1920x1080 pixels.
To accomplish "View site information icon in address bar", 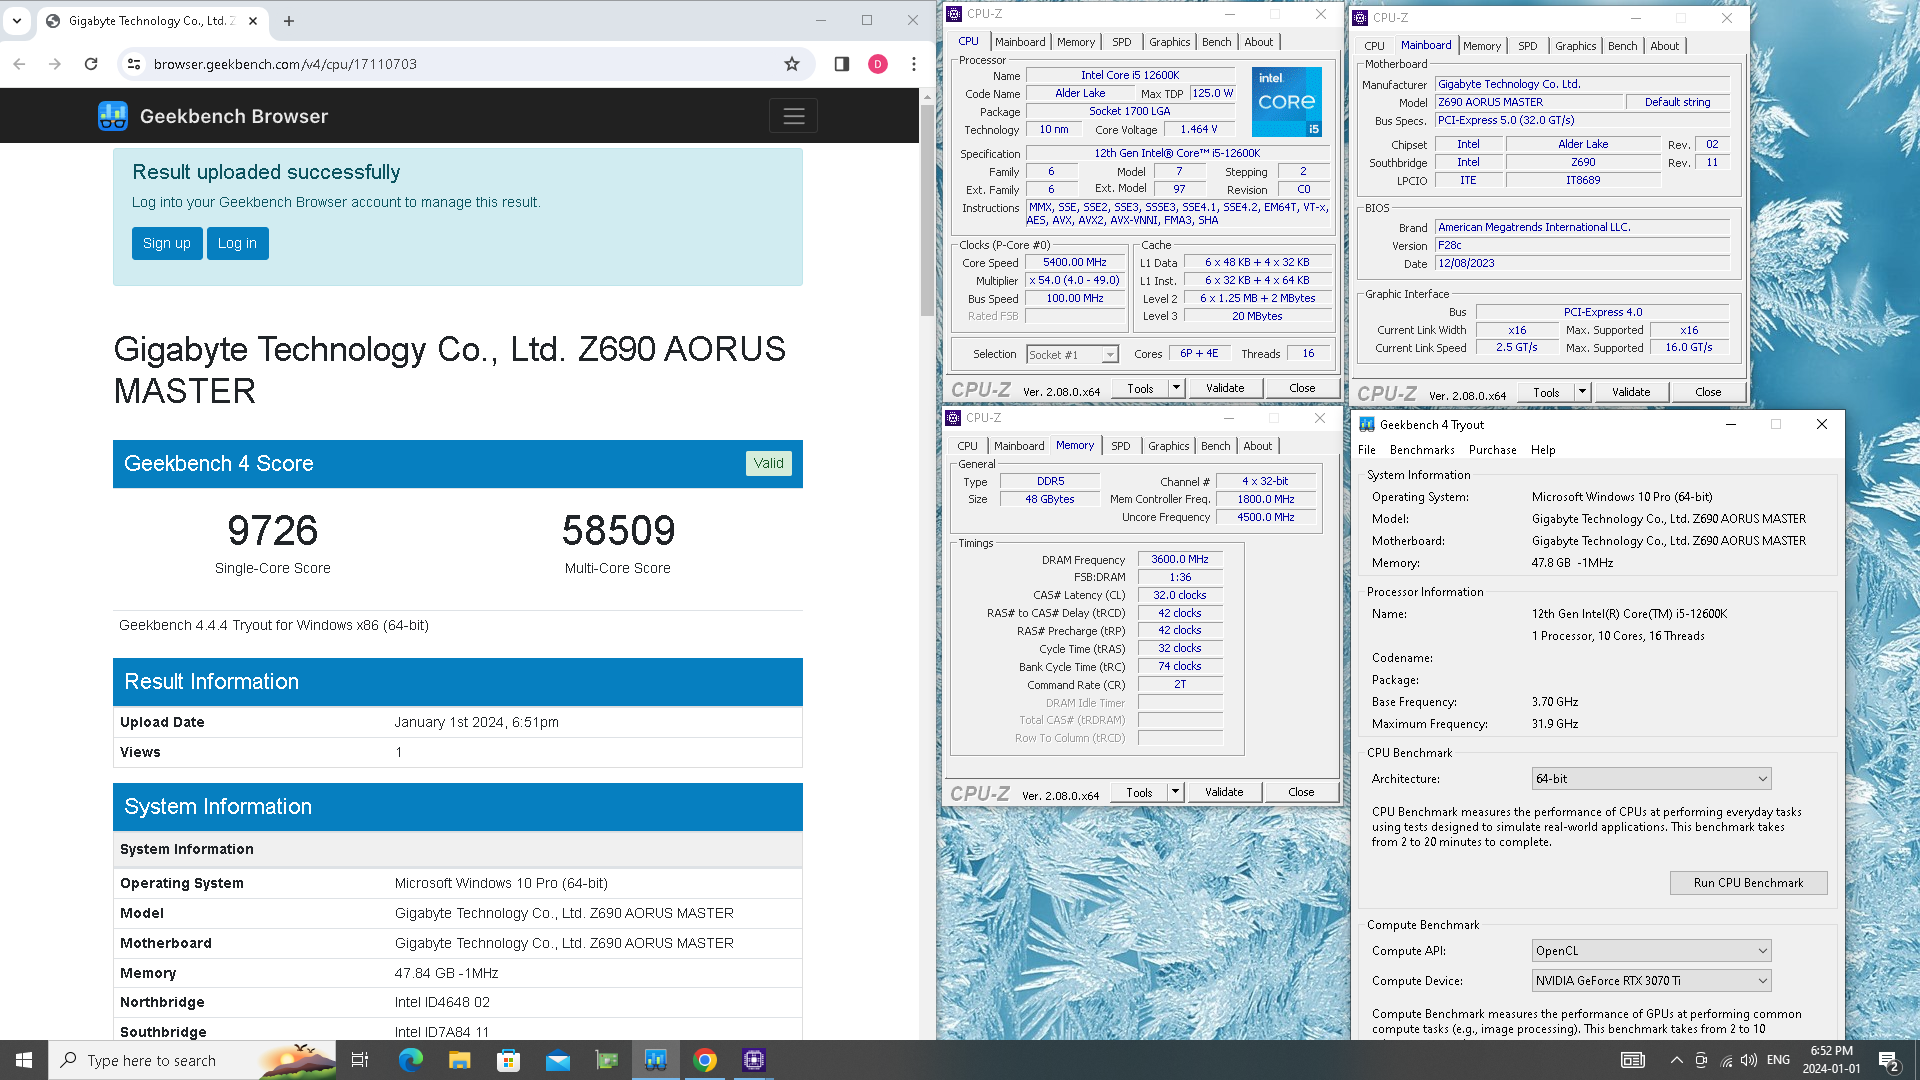I will point(133,64).
